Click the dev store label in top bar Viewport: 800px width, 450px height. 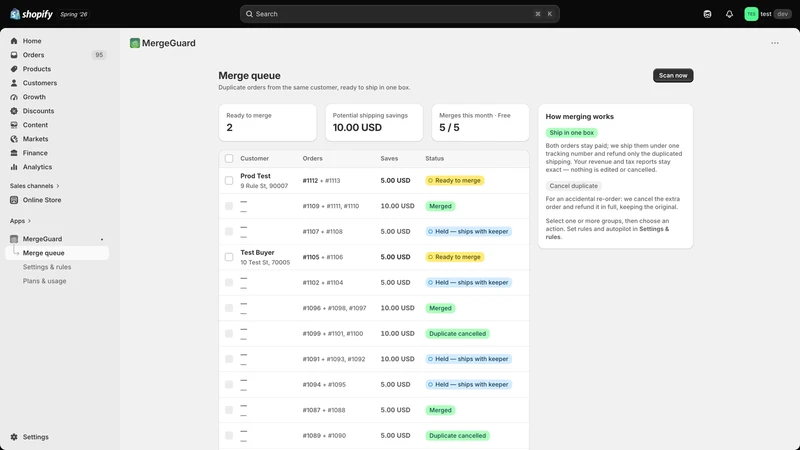point(783,14)
